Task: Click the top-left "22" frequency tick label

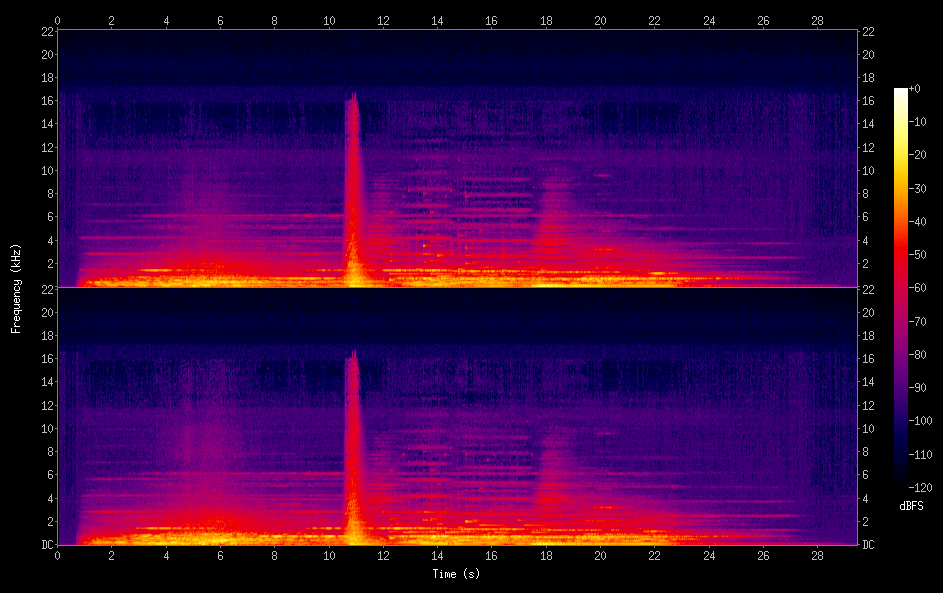Action: (x=46, y=31)
